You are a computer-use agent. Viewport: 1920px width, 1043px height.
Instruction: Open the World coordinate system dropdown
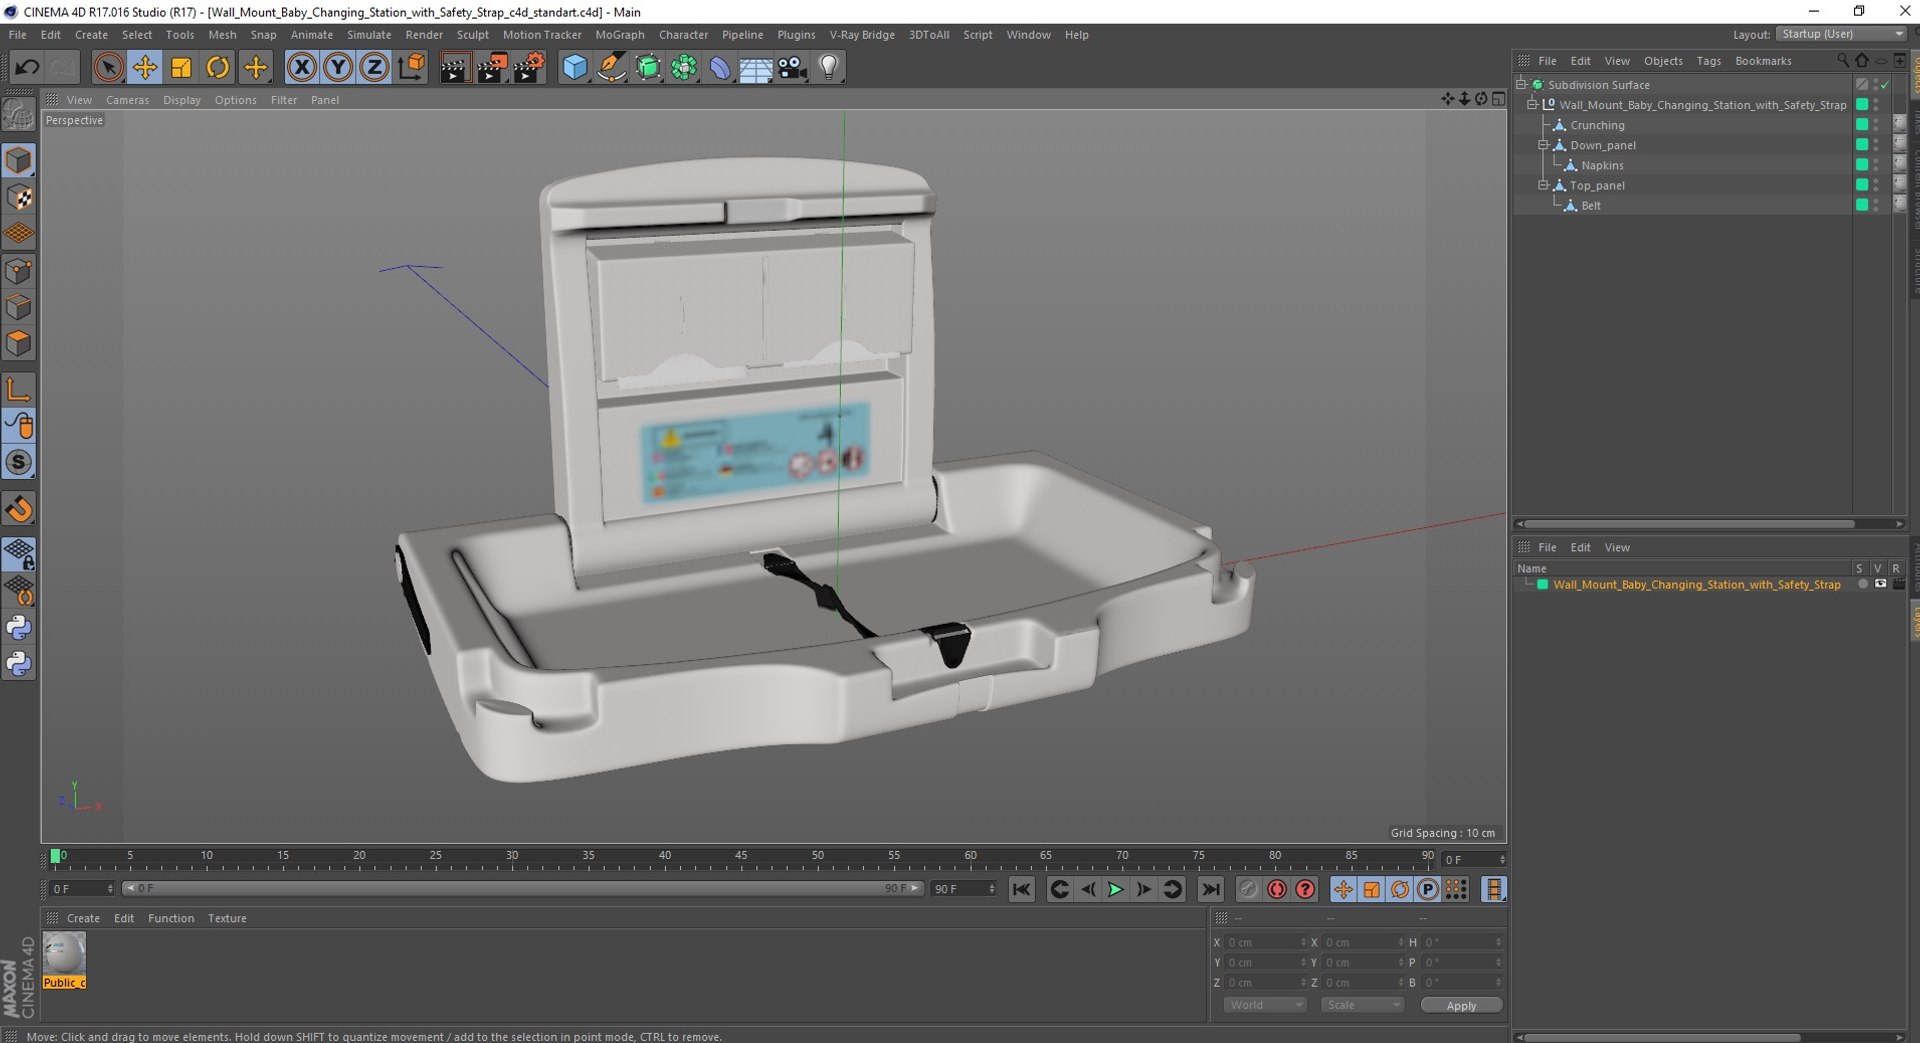(x=1264, y=1005)
